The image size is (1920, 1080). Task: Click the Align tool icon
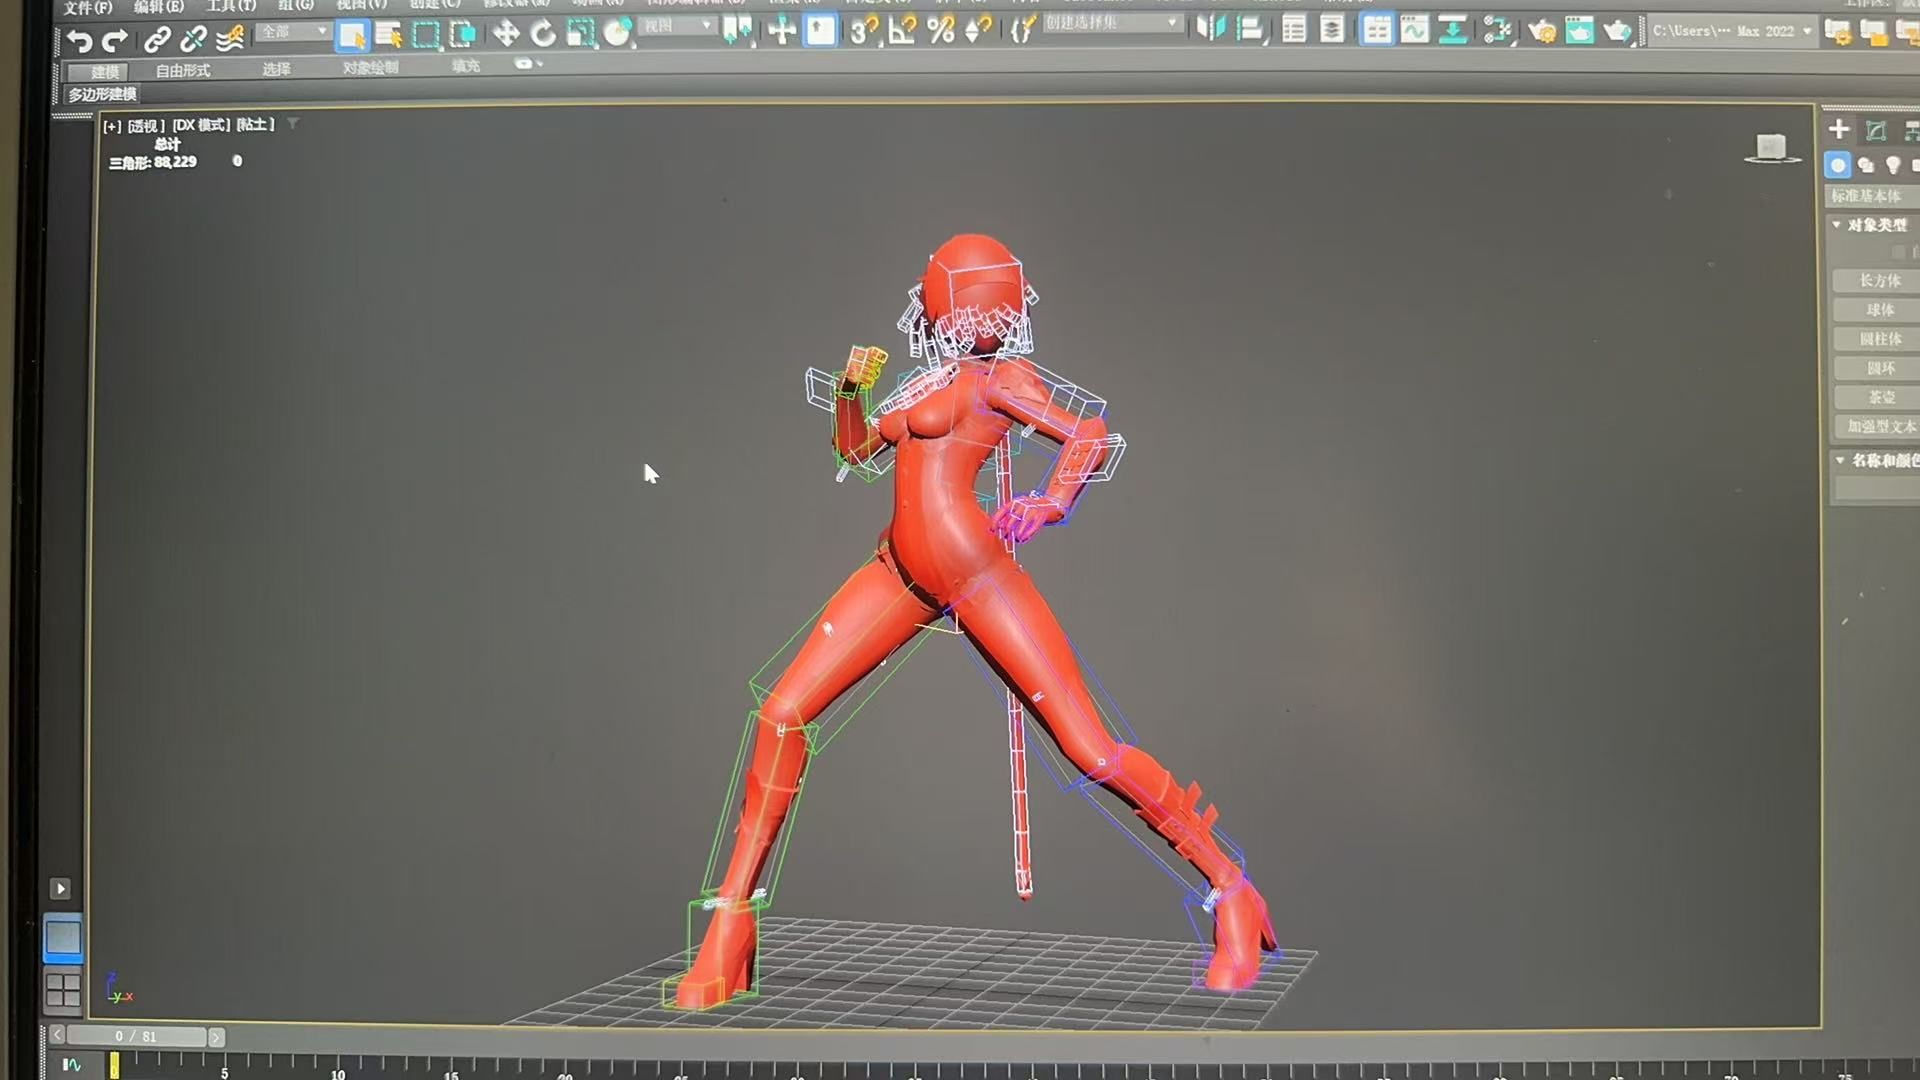(x=1250, y=29)
